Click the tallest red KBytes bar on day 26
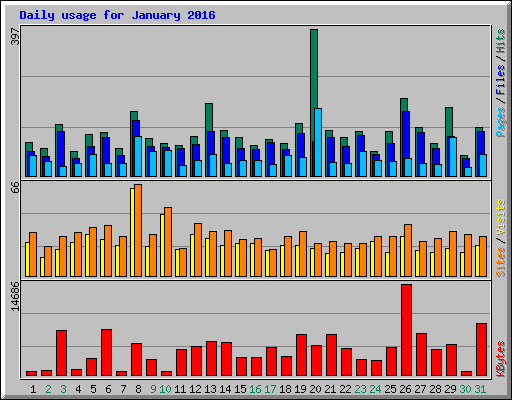Viewport: 512px width, 400px height. [x=406, y=330]
